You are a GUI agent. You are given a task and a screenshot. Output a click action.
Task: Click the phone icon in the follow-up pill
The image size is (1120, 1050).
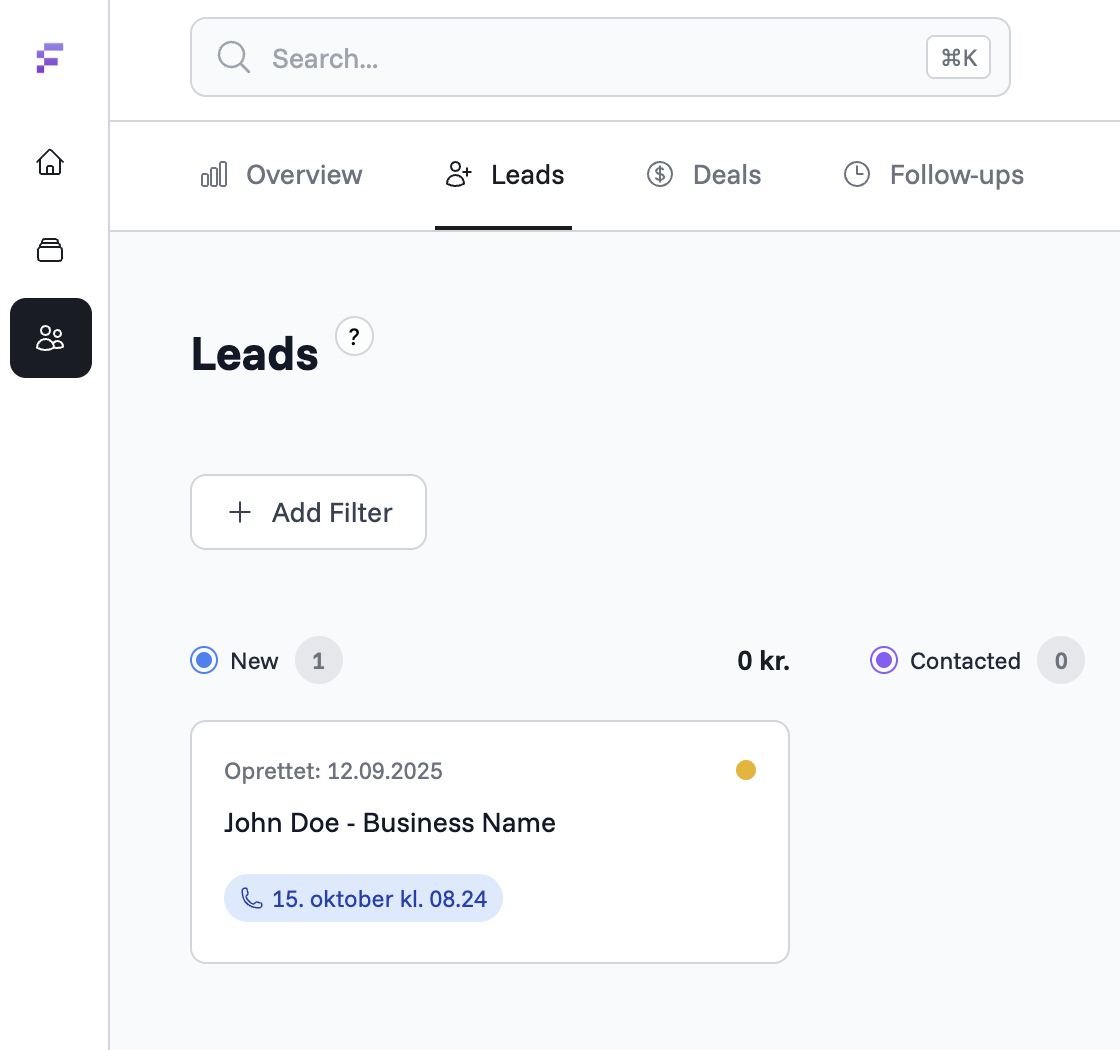[x=252, y=897]
